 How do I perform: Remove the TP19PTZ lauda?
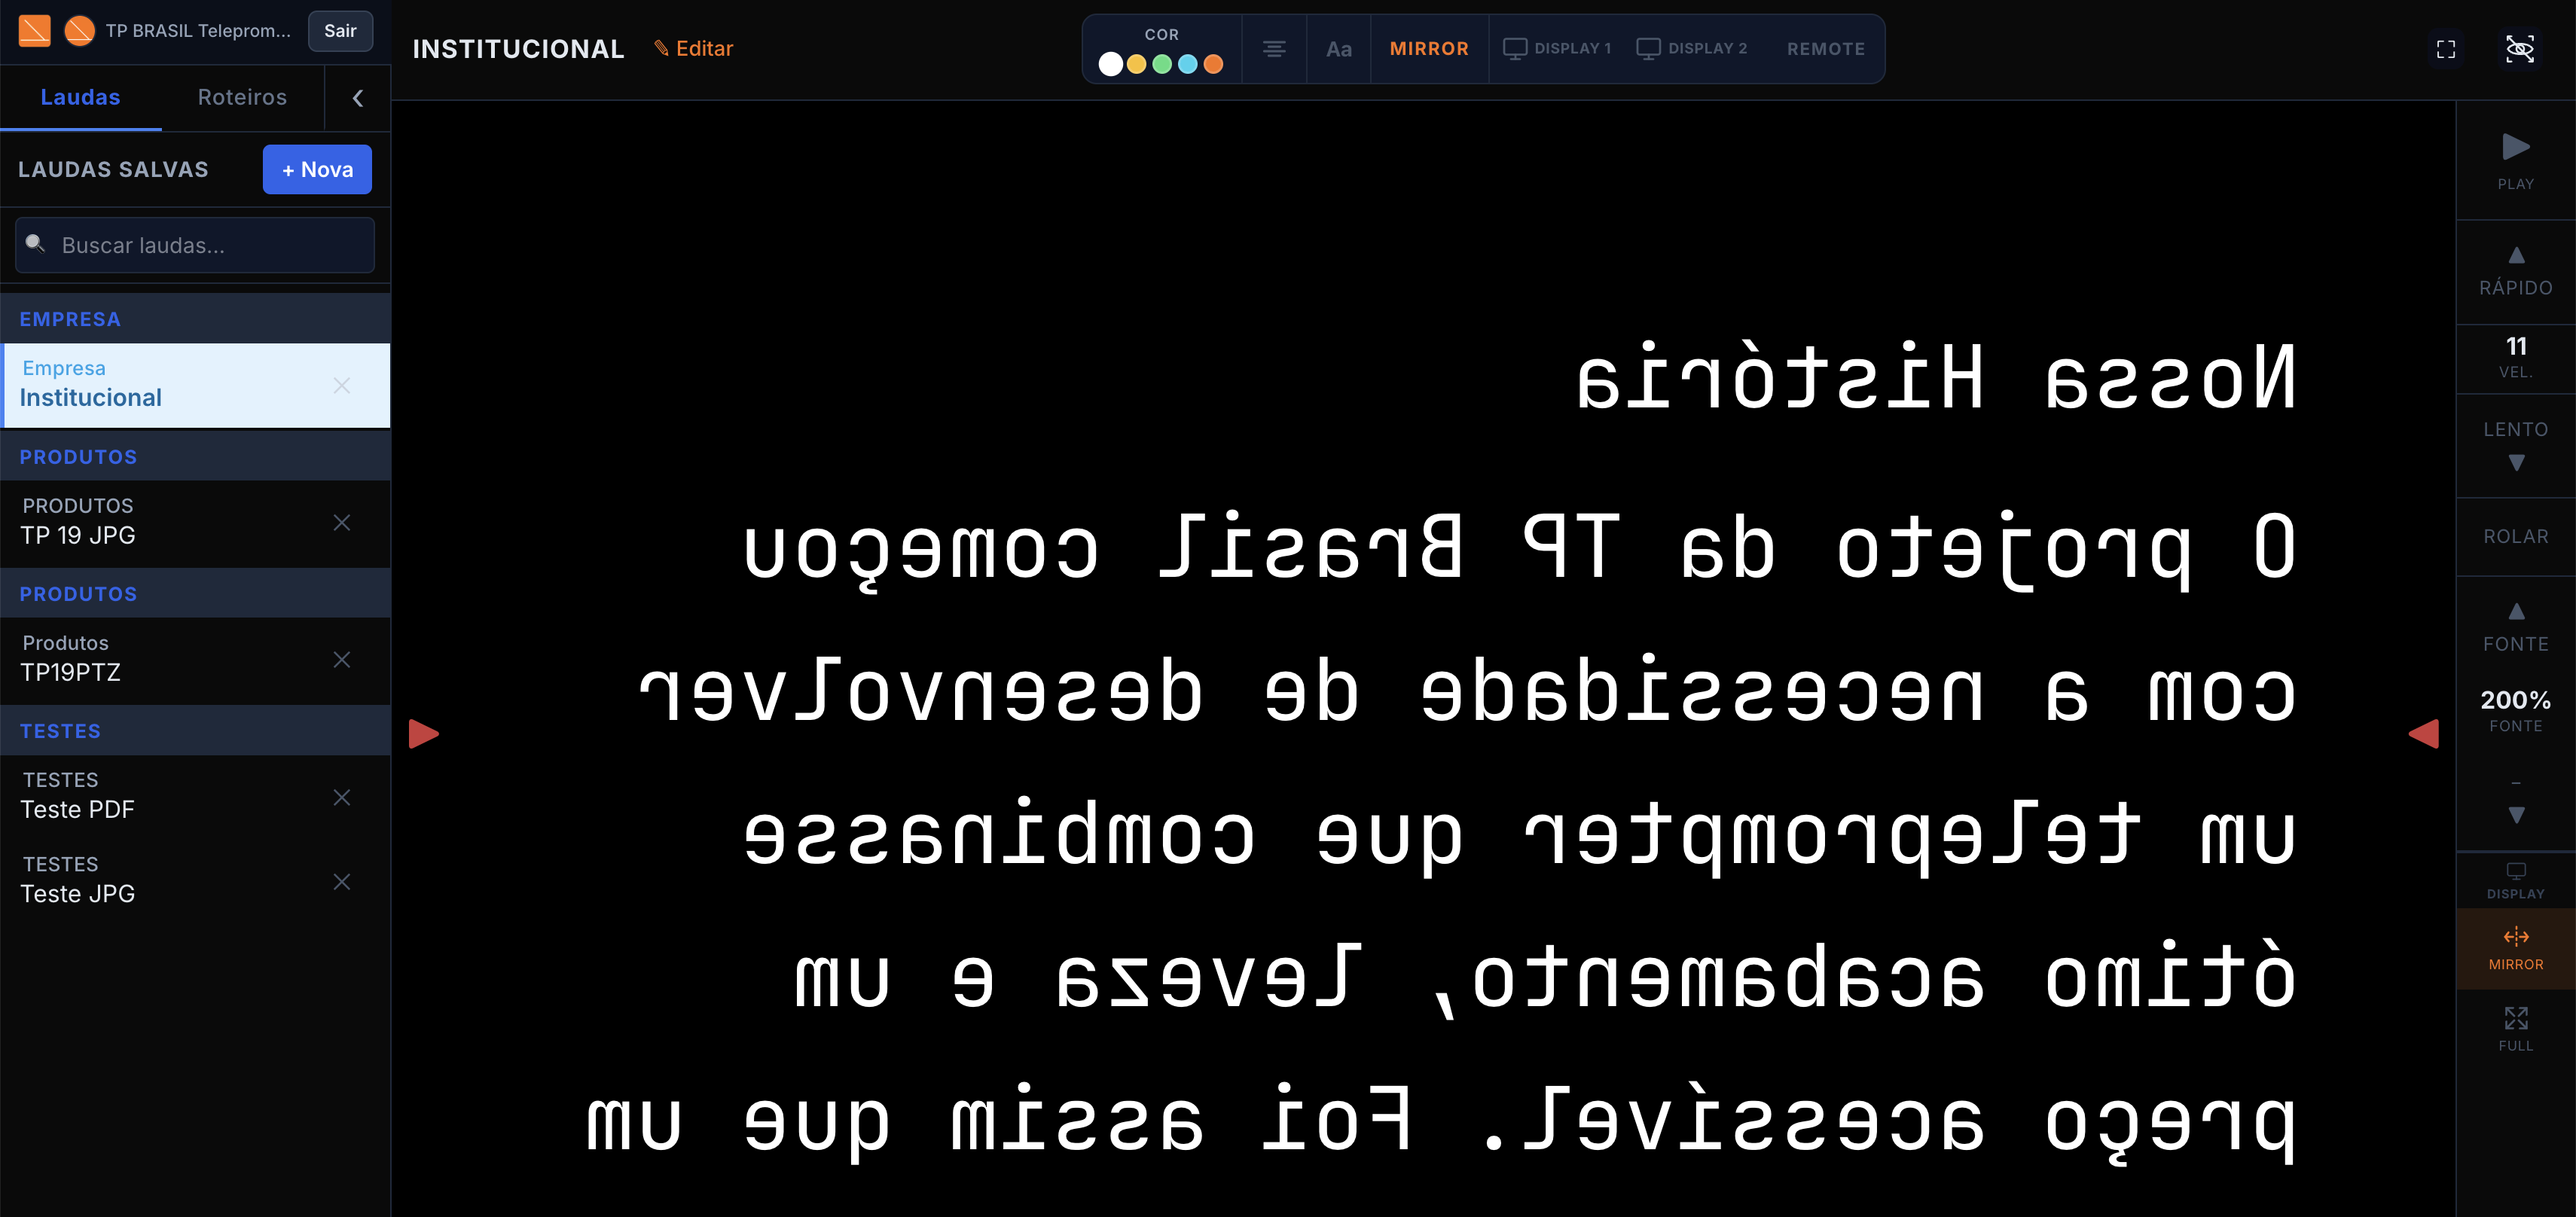pos(342,660)
